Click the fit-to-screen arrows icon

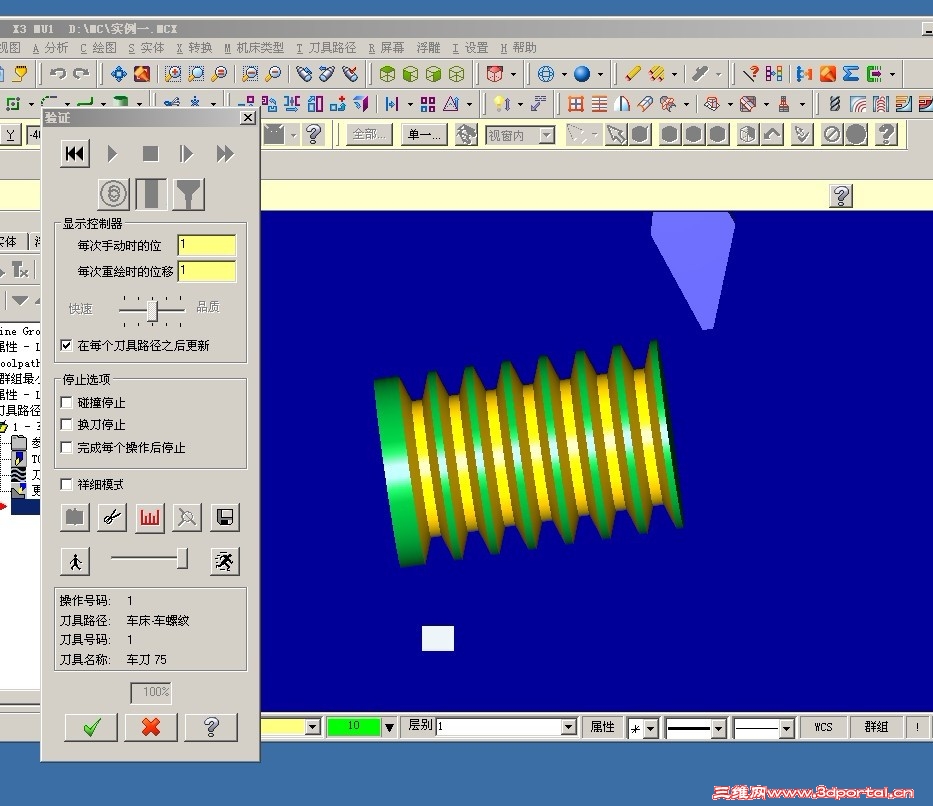coord(118,74)
